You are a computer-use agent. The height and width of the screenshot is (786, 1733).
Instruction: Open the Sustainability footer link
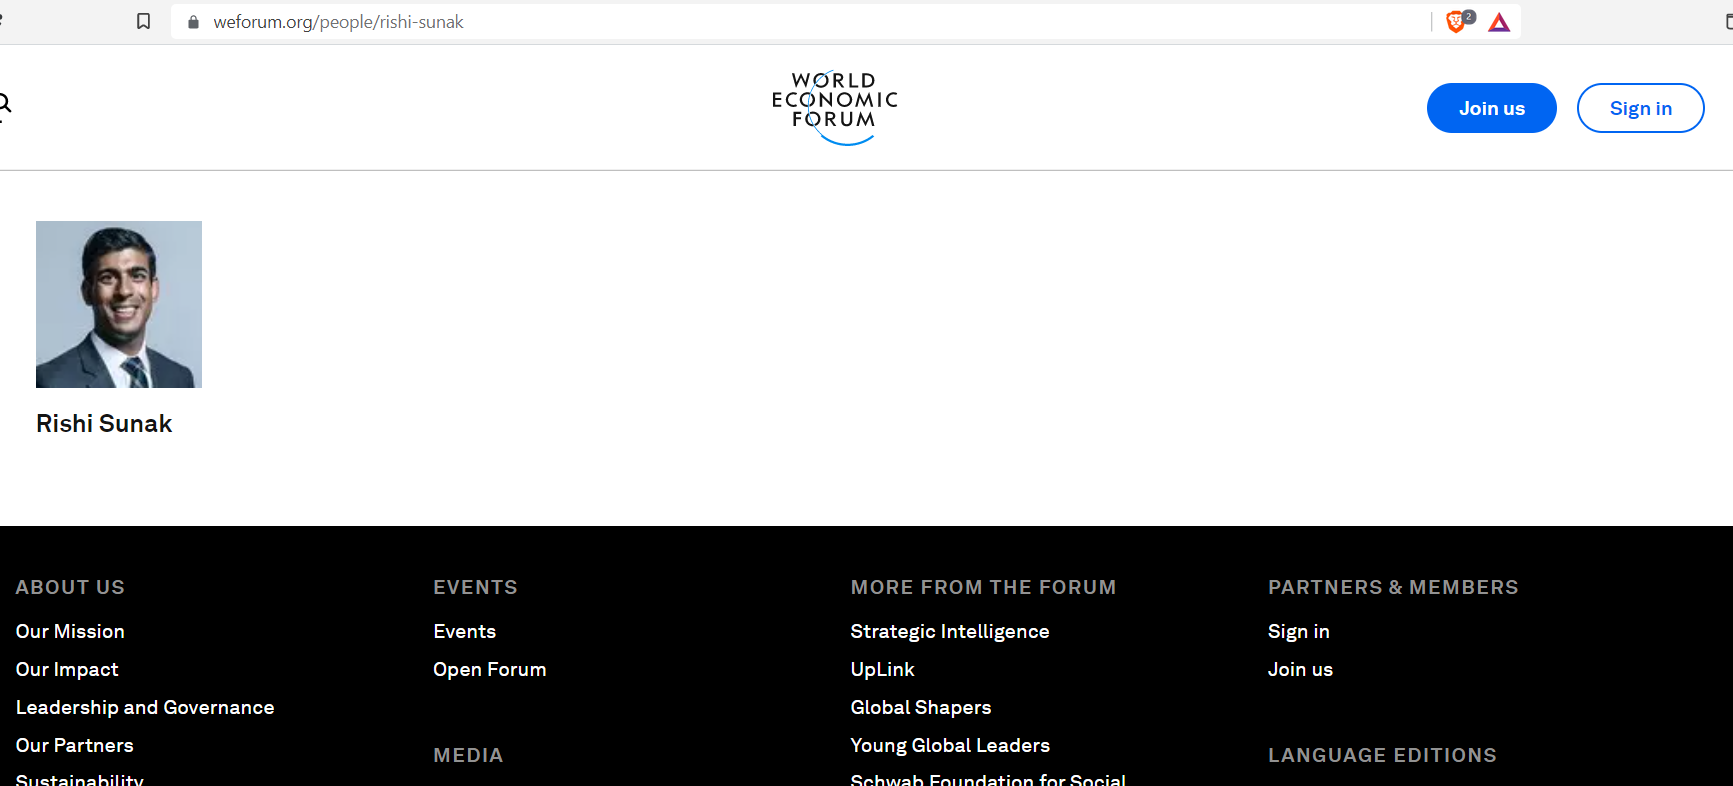tap(80, 779)
